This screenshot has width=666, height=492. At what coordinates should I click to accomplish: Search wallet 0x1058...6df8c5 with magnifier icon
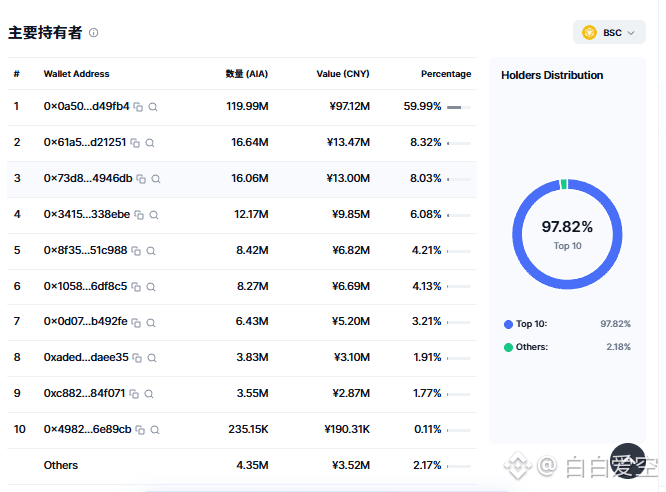point(151,287)
